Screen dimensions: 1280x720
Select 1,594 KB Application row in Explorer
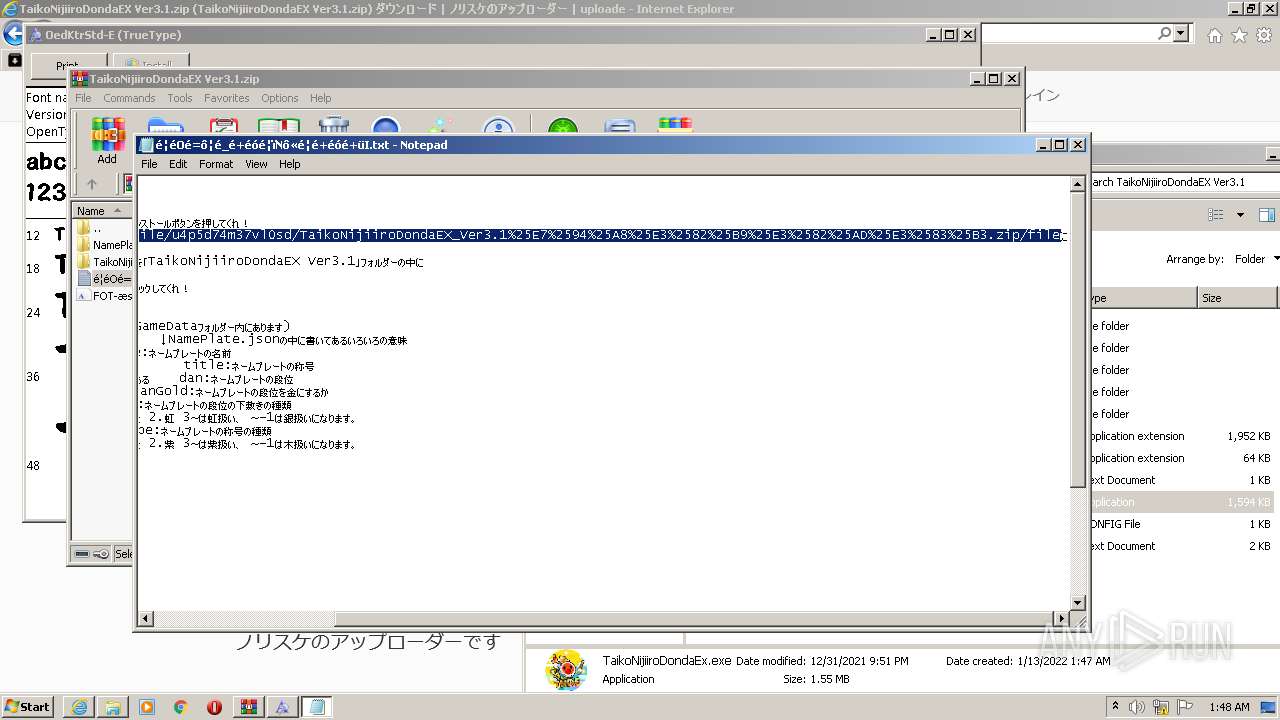[1184, 502]
